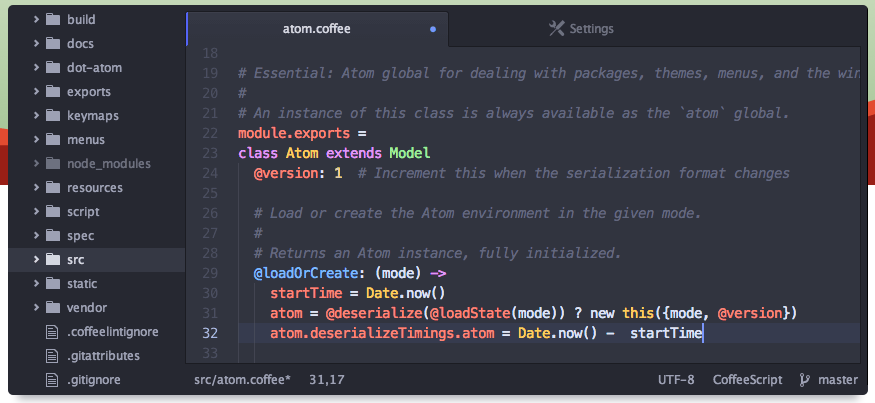Open the CoffeeScript grammar selector
This screenshot has width=875, height=403.
pos(747,380)
